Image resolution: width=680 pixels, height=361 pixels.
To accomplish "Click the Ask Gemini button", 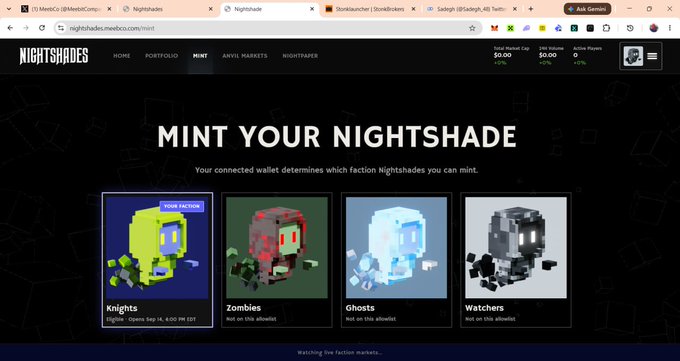I will [587, 9].
